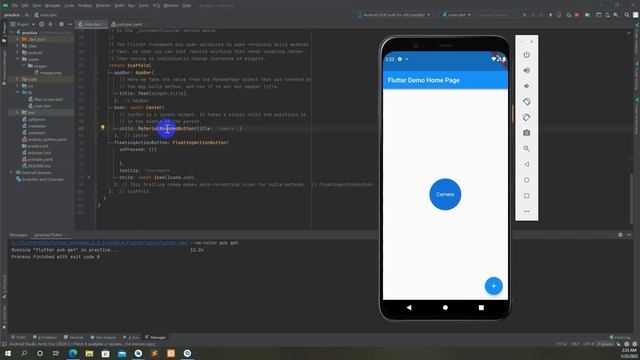The image size is (640, 360).
Task: Take an emulator screenshot with camera icon
Action: pos(527,133)
